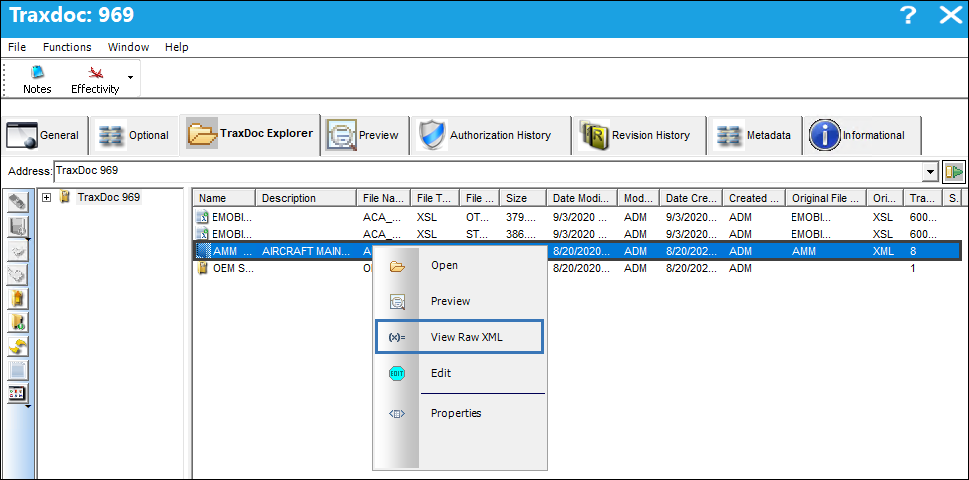Sort by the Original File ... column header
Viewport: 969px width, 480px height.
point(826,198)
